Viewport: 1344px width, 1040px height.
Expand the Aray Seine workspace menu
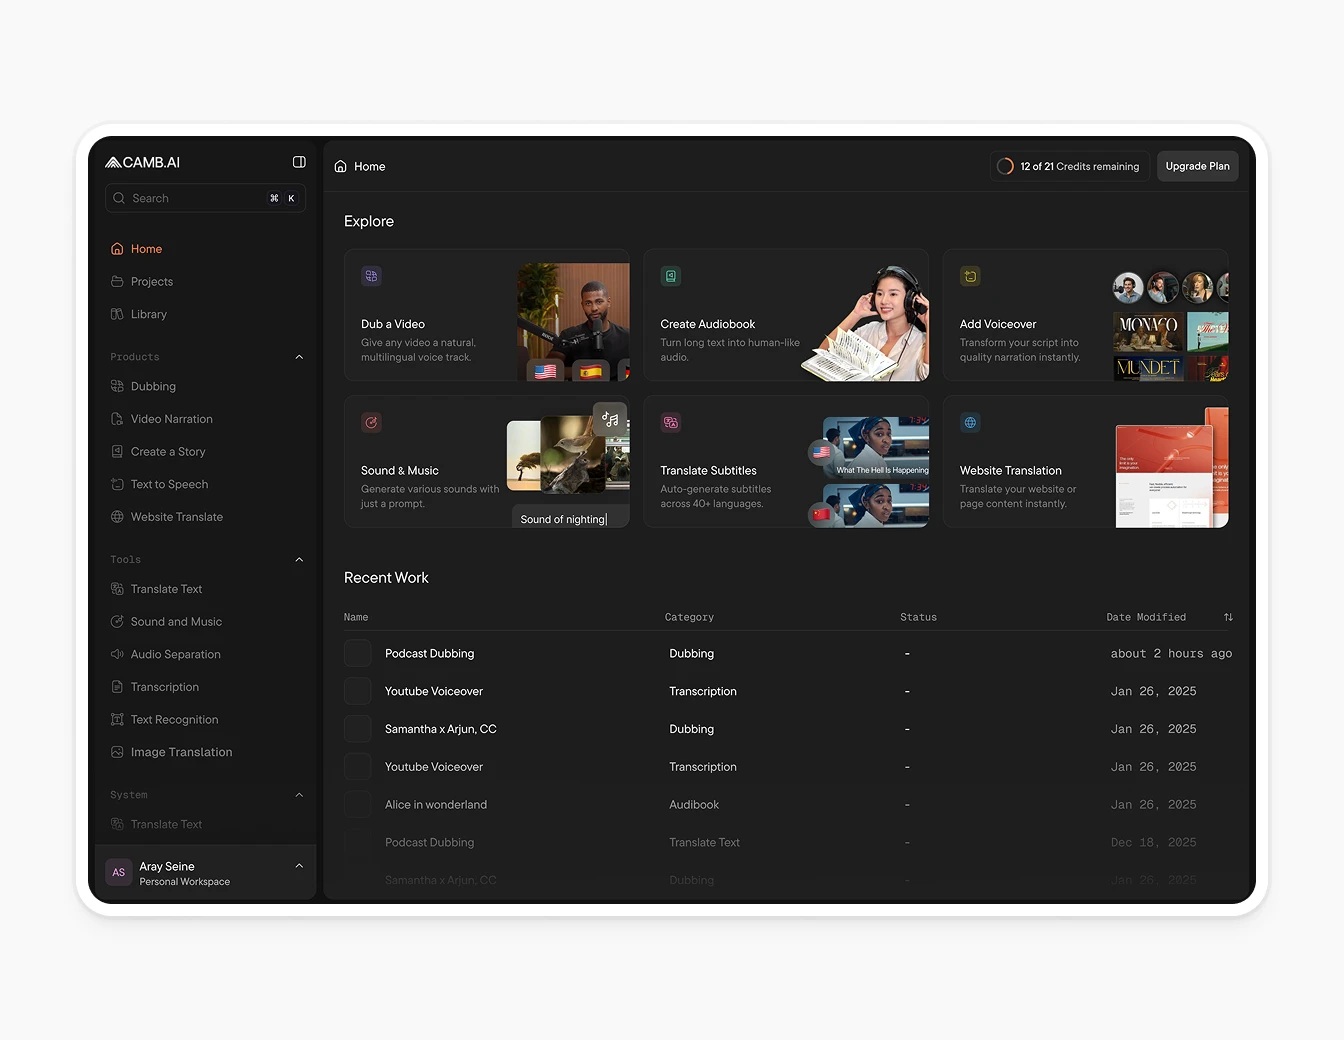click(x=298, y=866)
